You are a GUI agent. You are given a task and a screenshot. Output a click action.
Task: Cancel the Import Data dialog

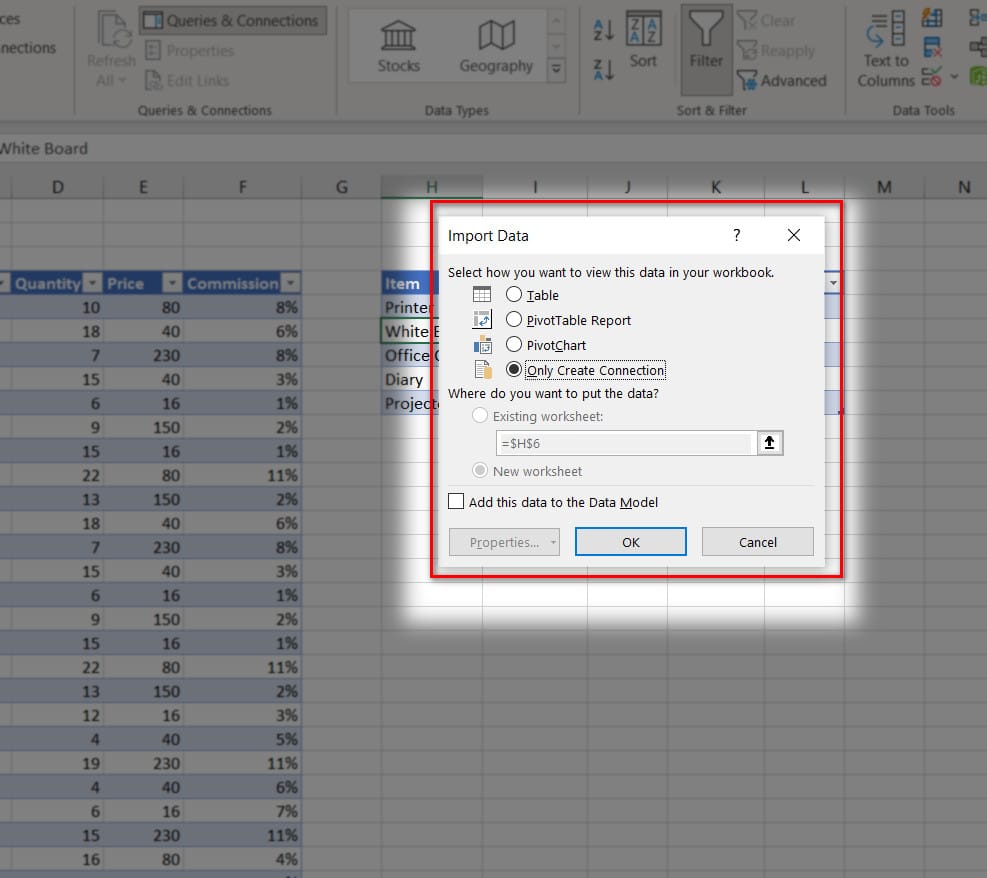point(757,541)
